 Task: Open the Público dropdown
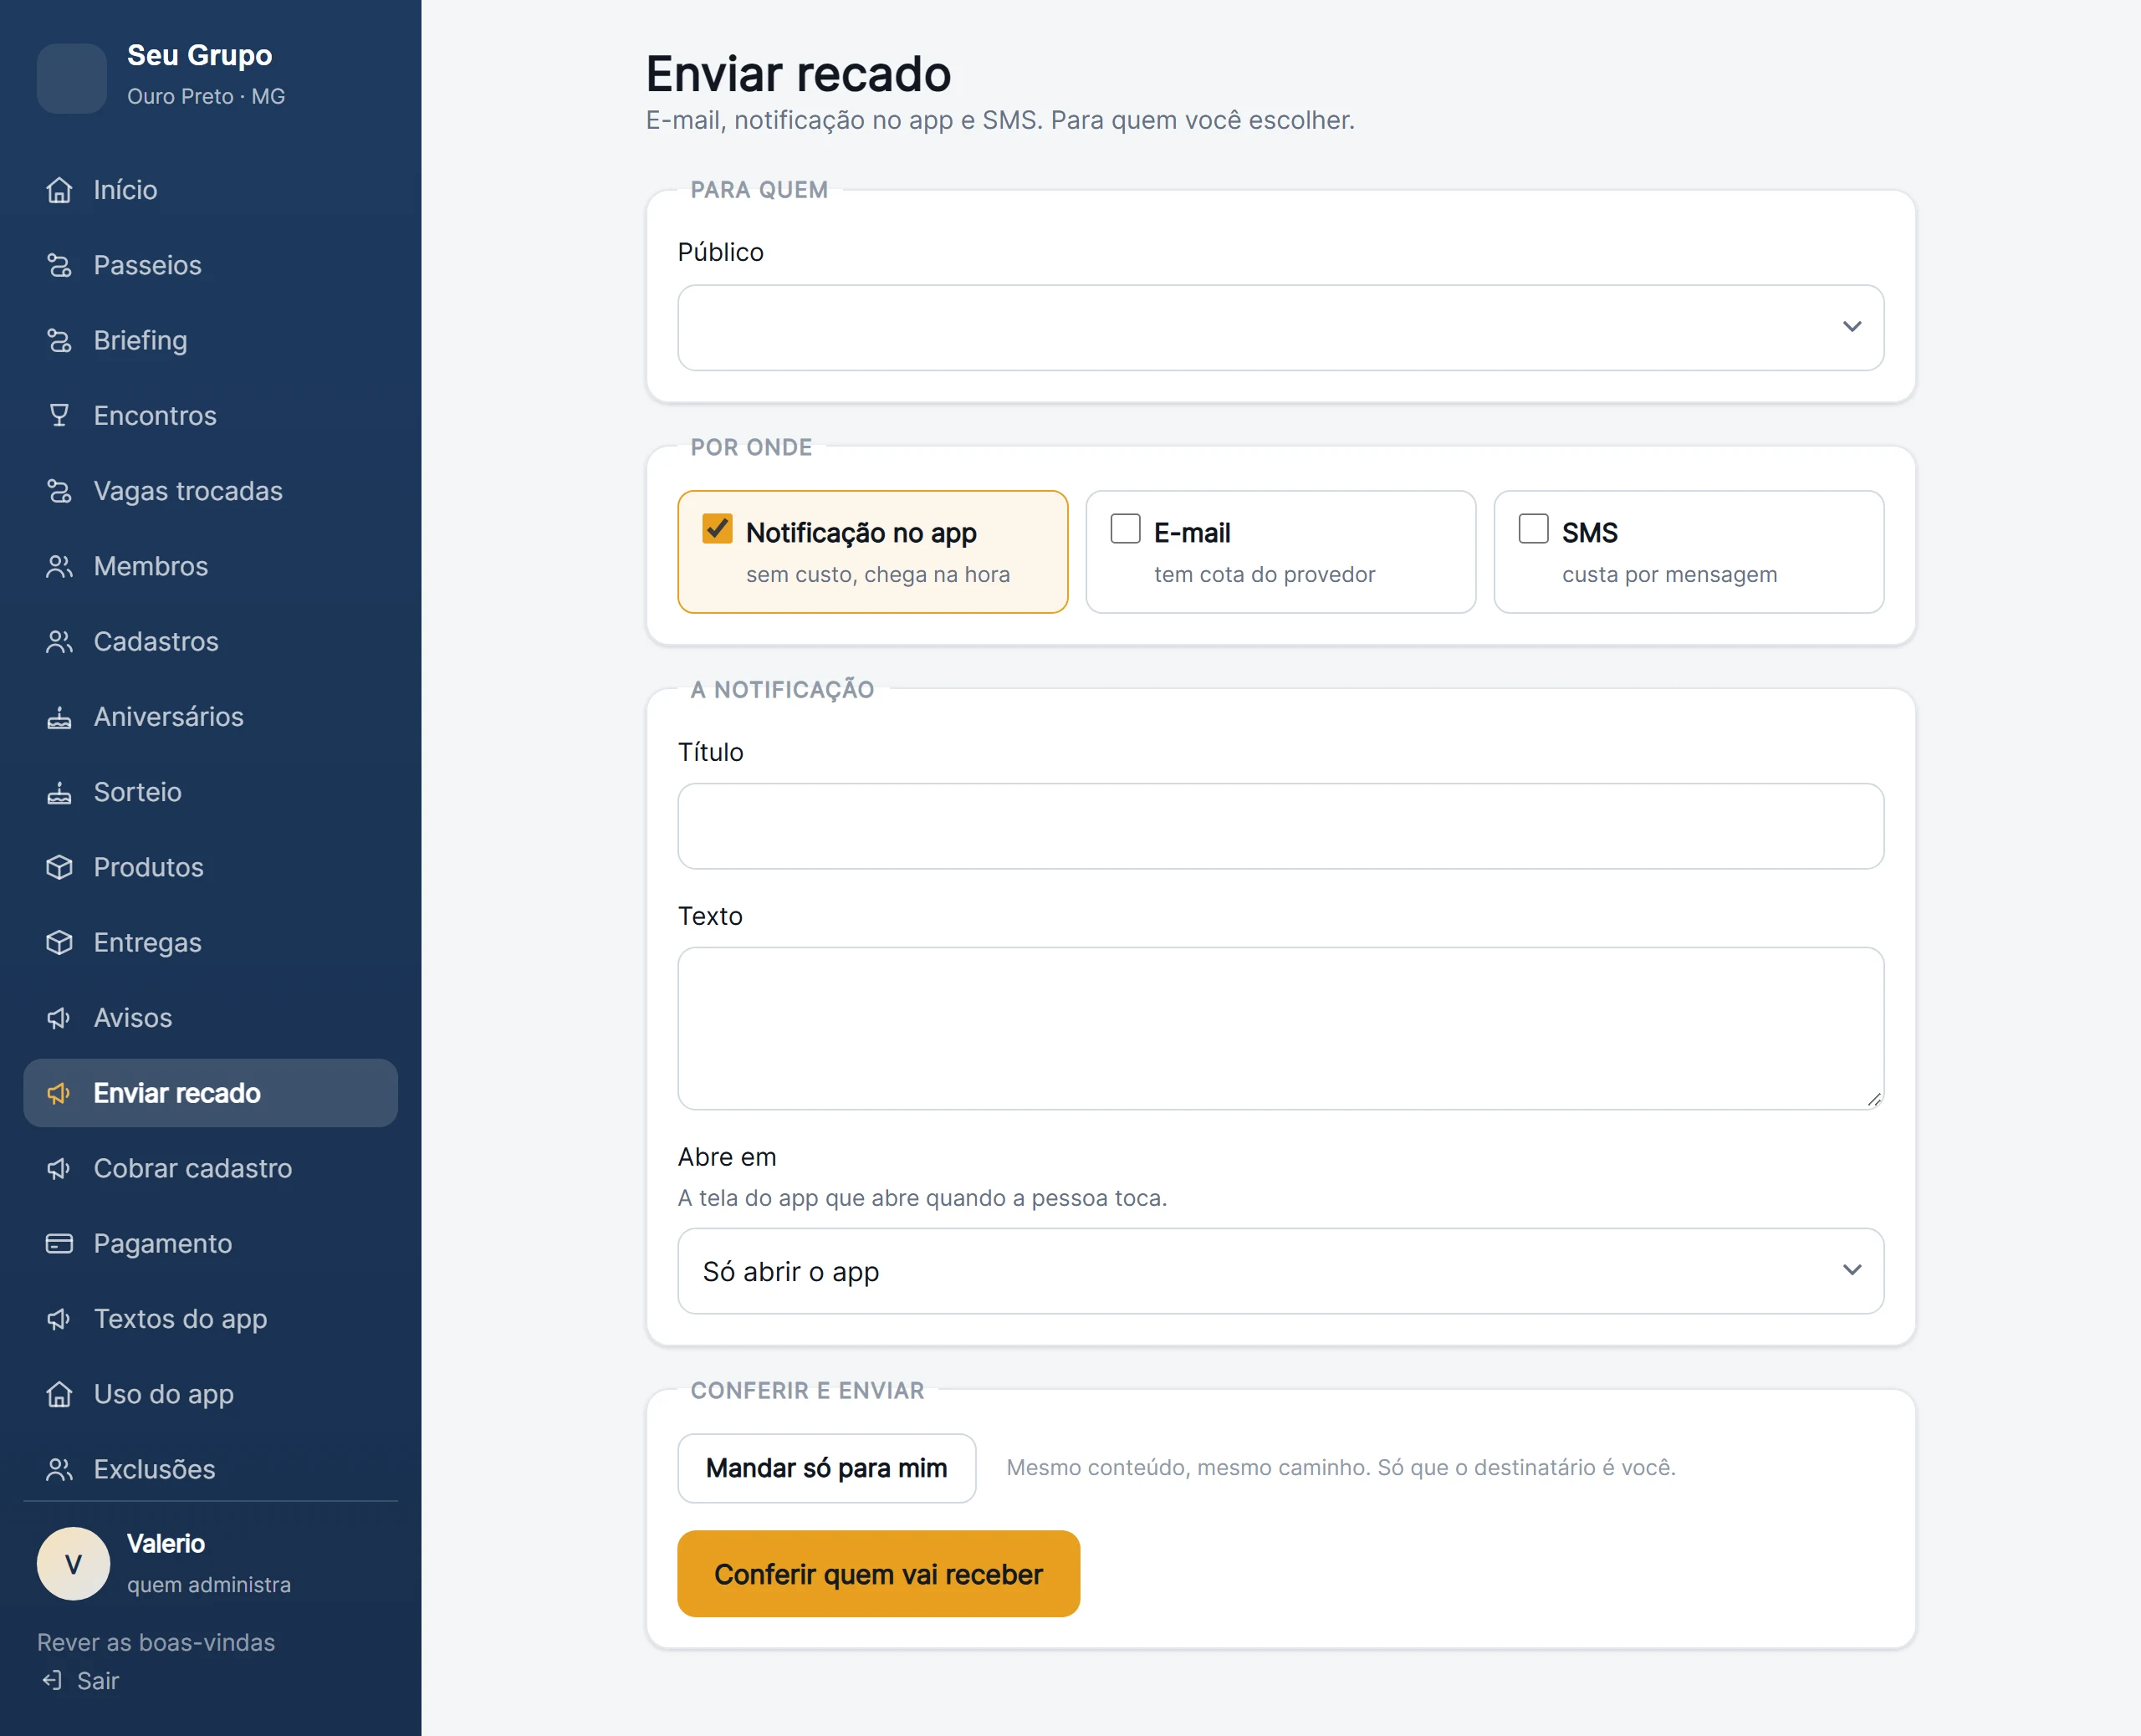[x=1280, y=328]
